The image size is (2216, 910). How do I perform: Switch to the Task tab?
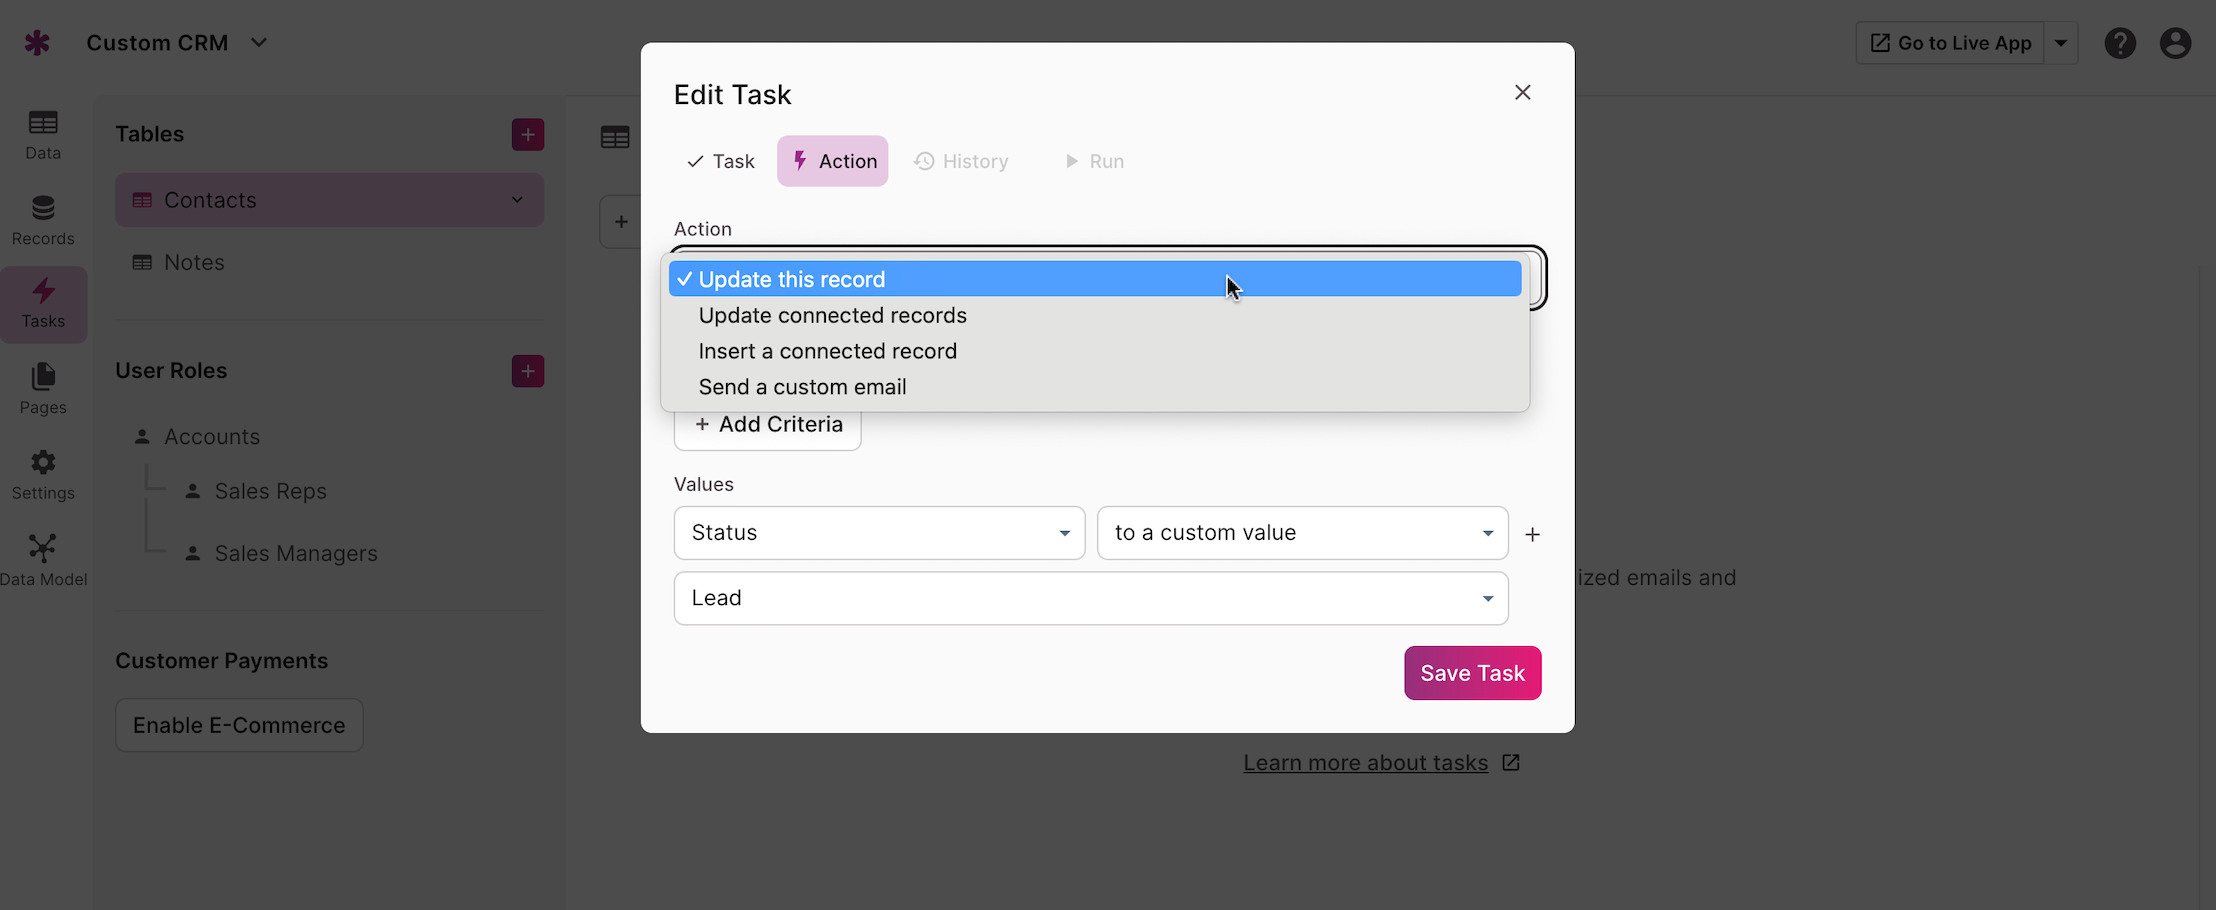(721, 161)
